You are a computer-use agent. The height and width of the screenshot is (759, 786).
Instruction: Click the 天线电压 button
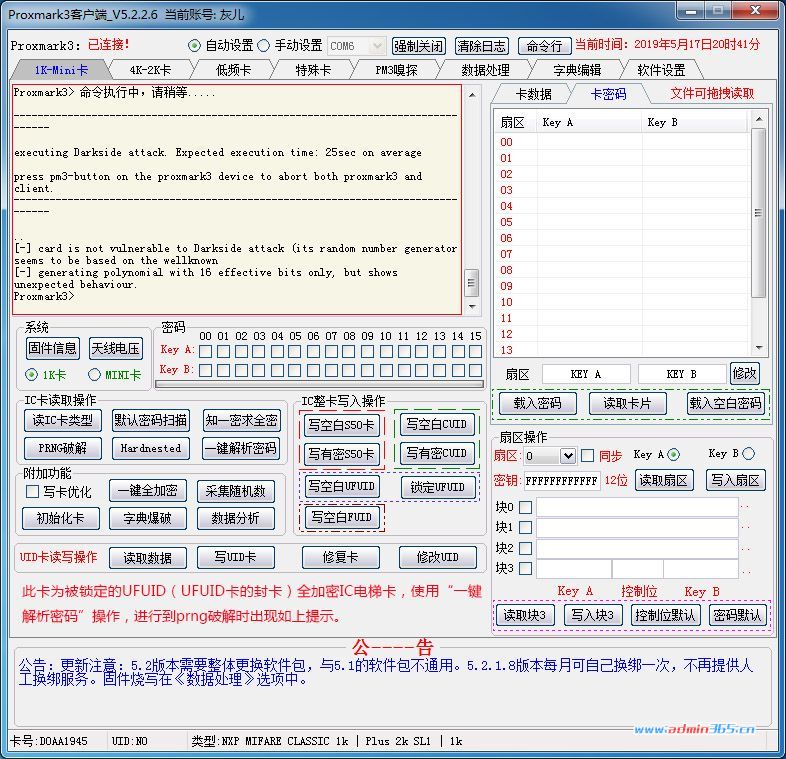coord(116,348)
